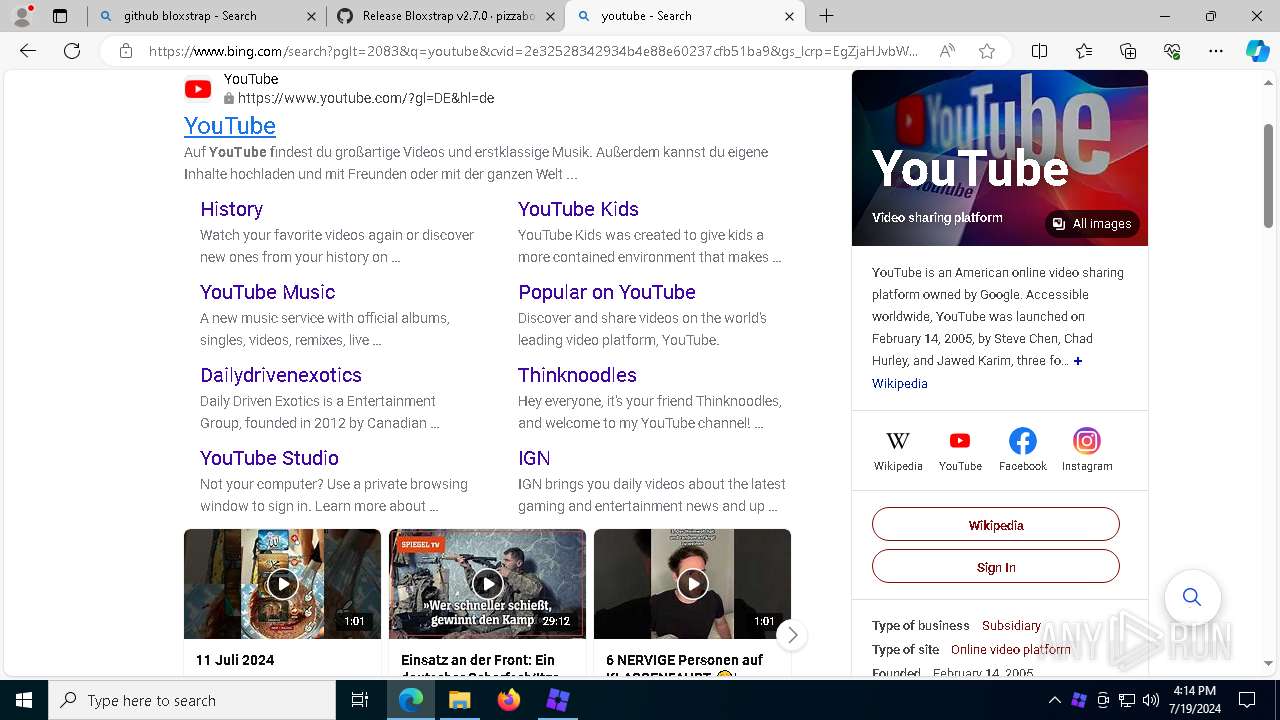Screen dimensions: 1280x720
Task: Launch Firefox from the taskbar
Action: point(508,700)
